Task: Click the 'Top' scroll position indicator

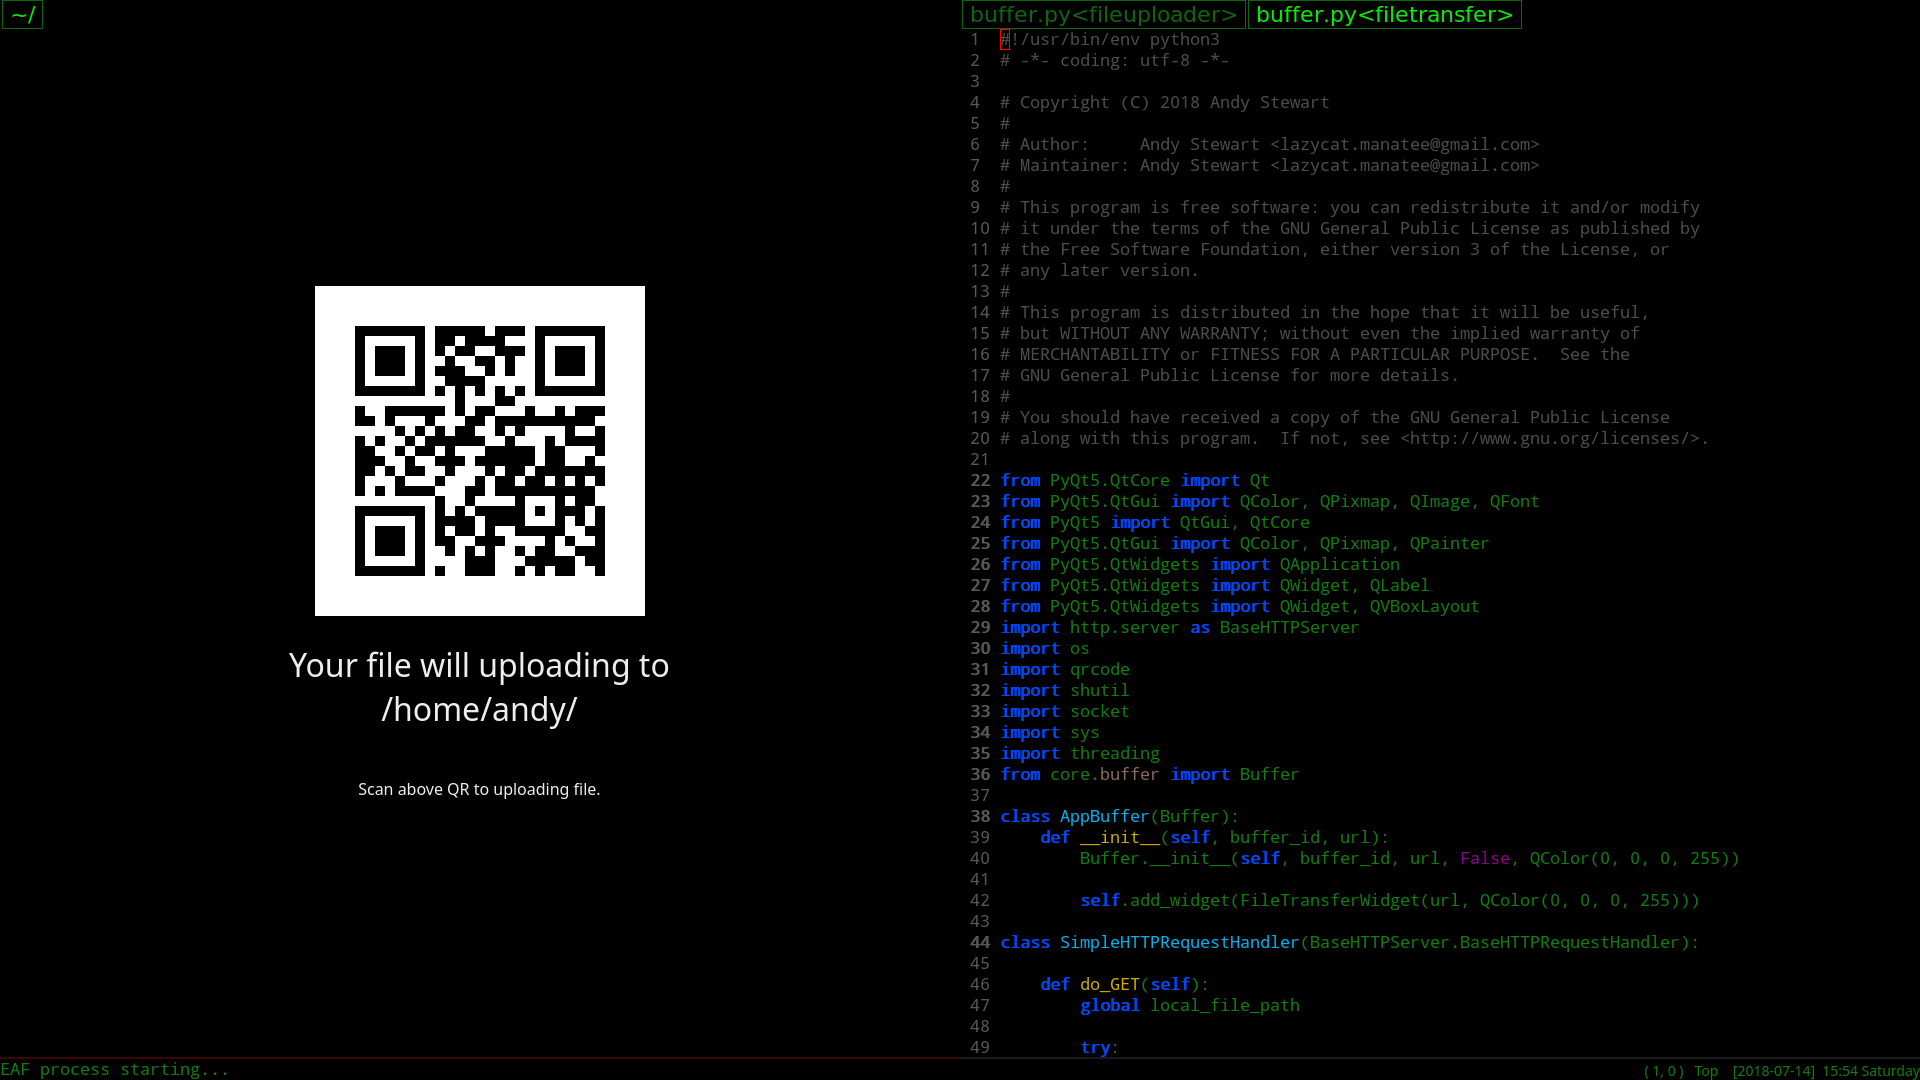Action: pos(1705,1071)
